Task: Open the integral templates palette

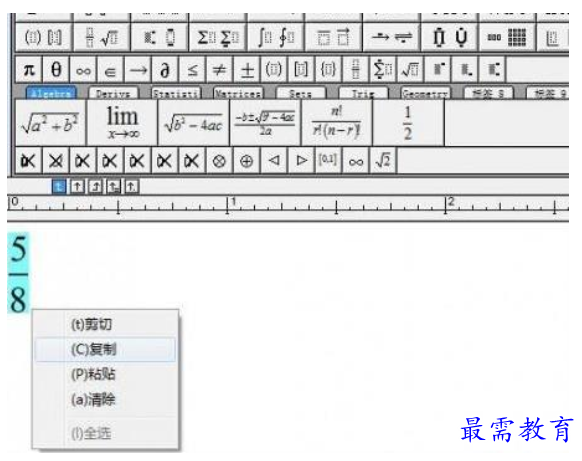Action: [276, 37]
